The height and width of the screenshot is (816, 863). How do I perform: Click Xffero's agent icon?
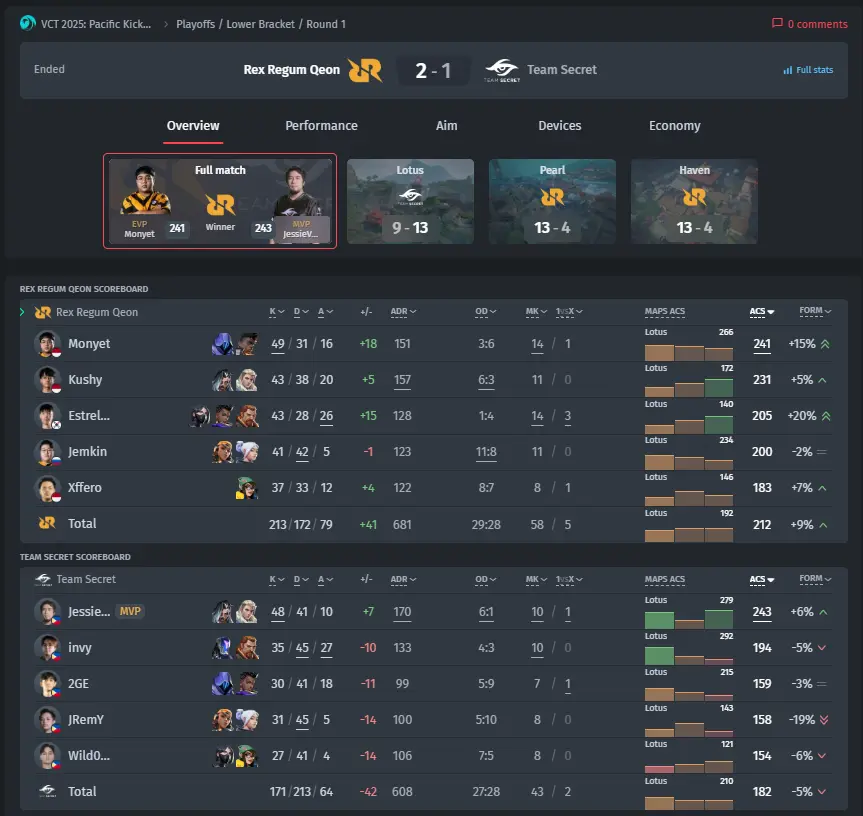coord(247,488)
